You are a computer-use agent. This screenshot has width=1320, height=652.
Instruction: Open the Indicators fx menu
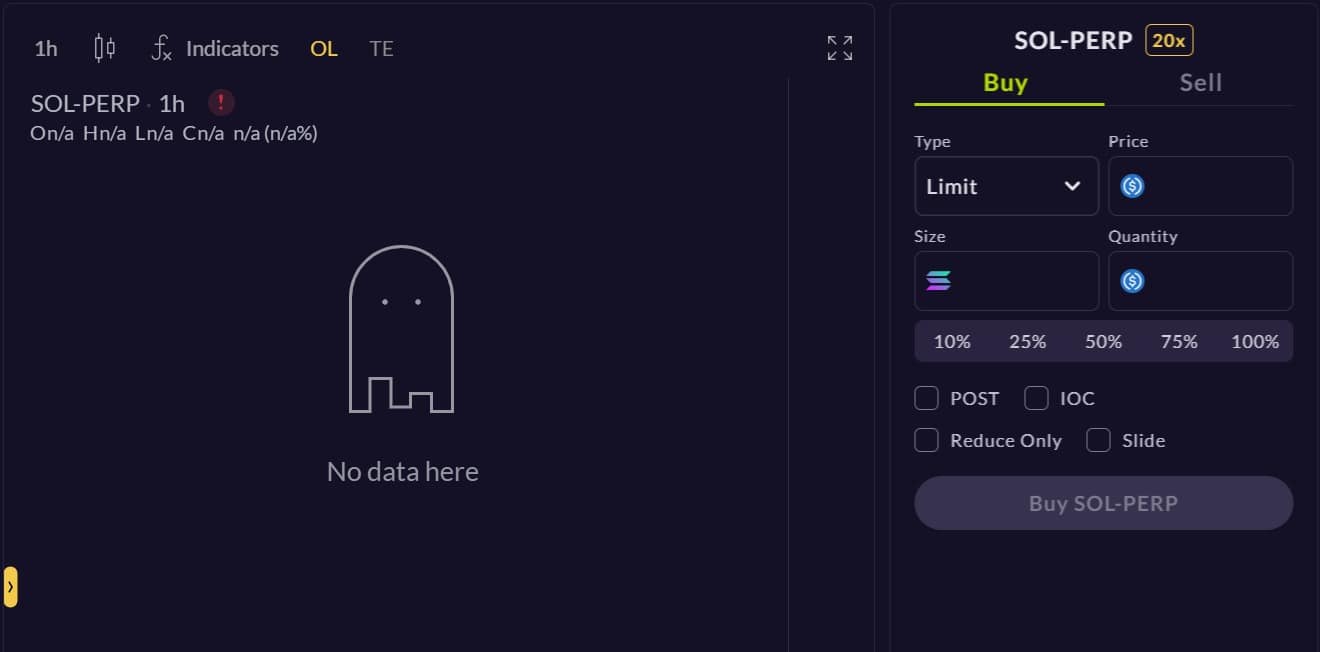[x=215, y=48]
